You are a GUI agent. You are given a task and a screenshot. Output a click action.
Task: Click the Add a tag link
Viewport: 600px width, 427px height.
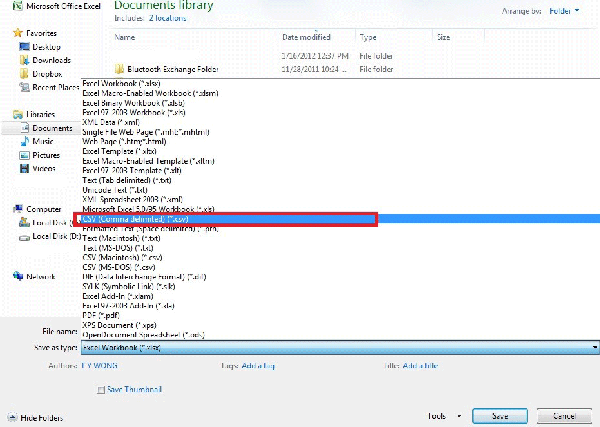click(258, 366)
